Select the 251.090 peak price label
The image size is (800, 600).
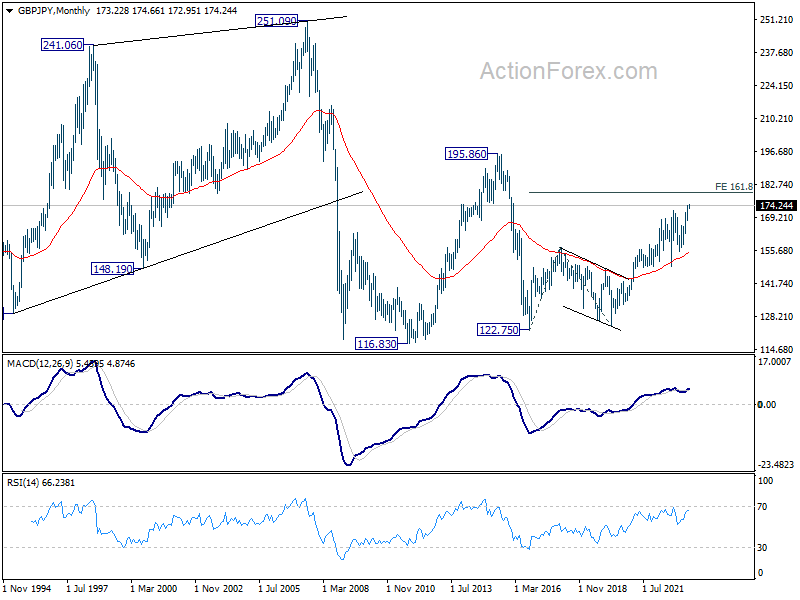click(276, 21)
